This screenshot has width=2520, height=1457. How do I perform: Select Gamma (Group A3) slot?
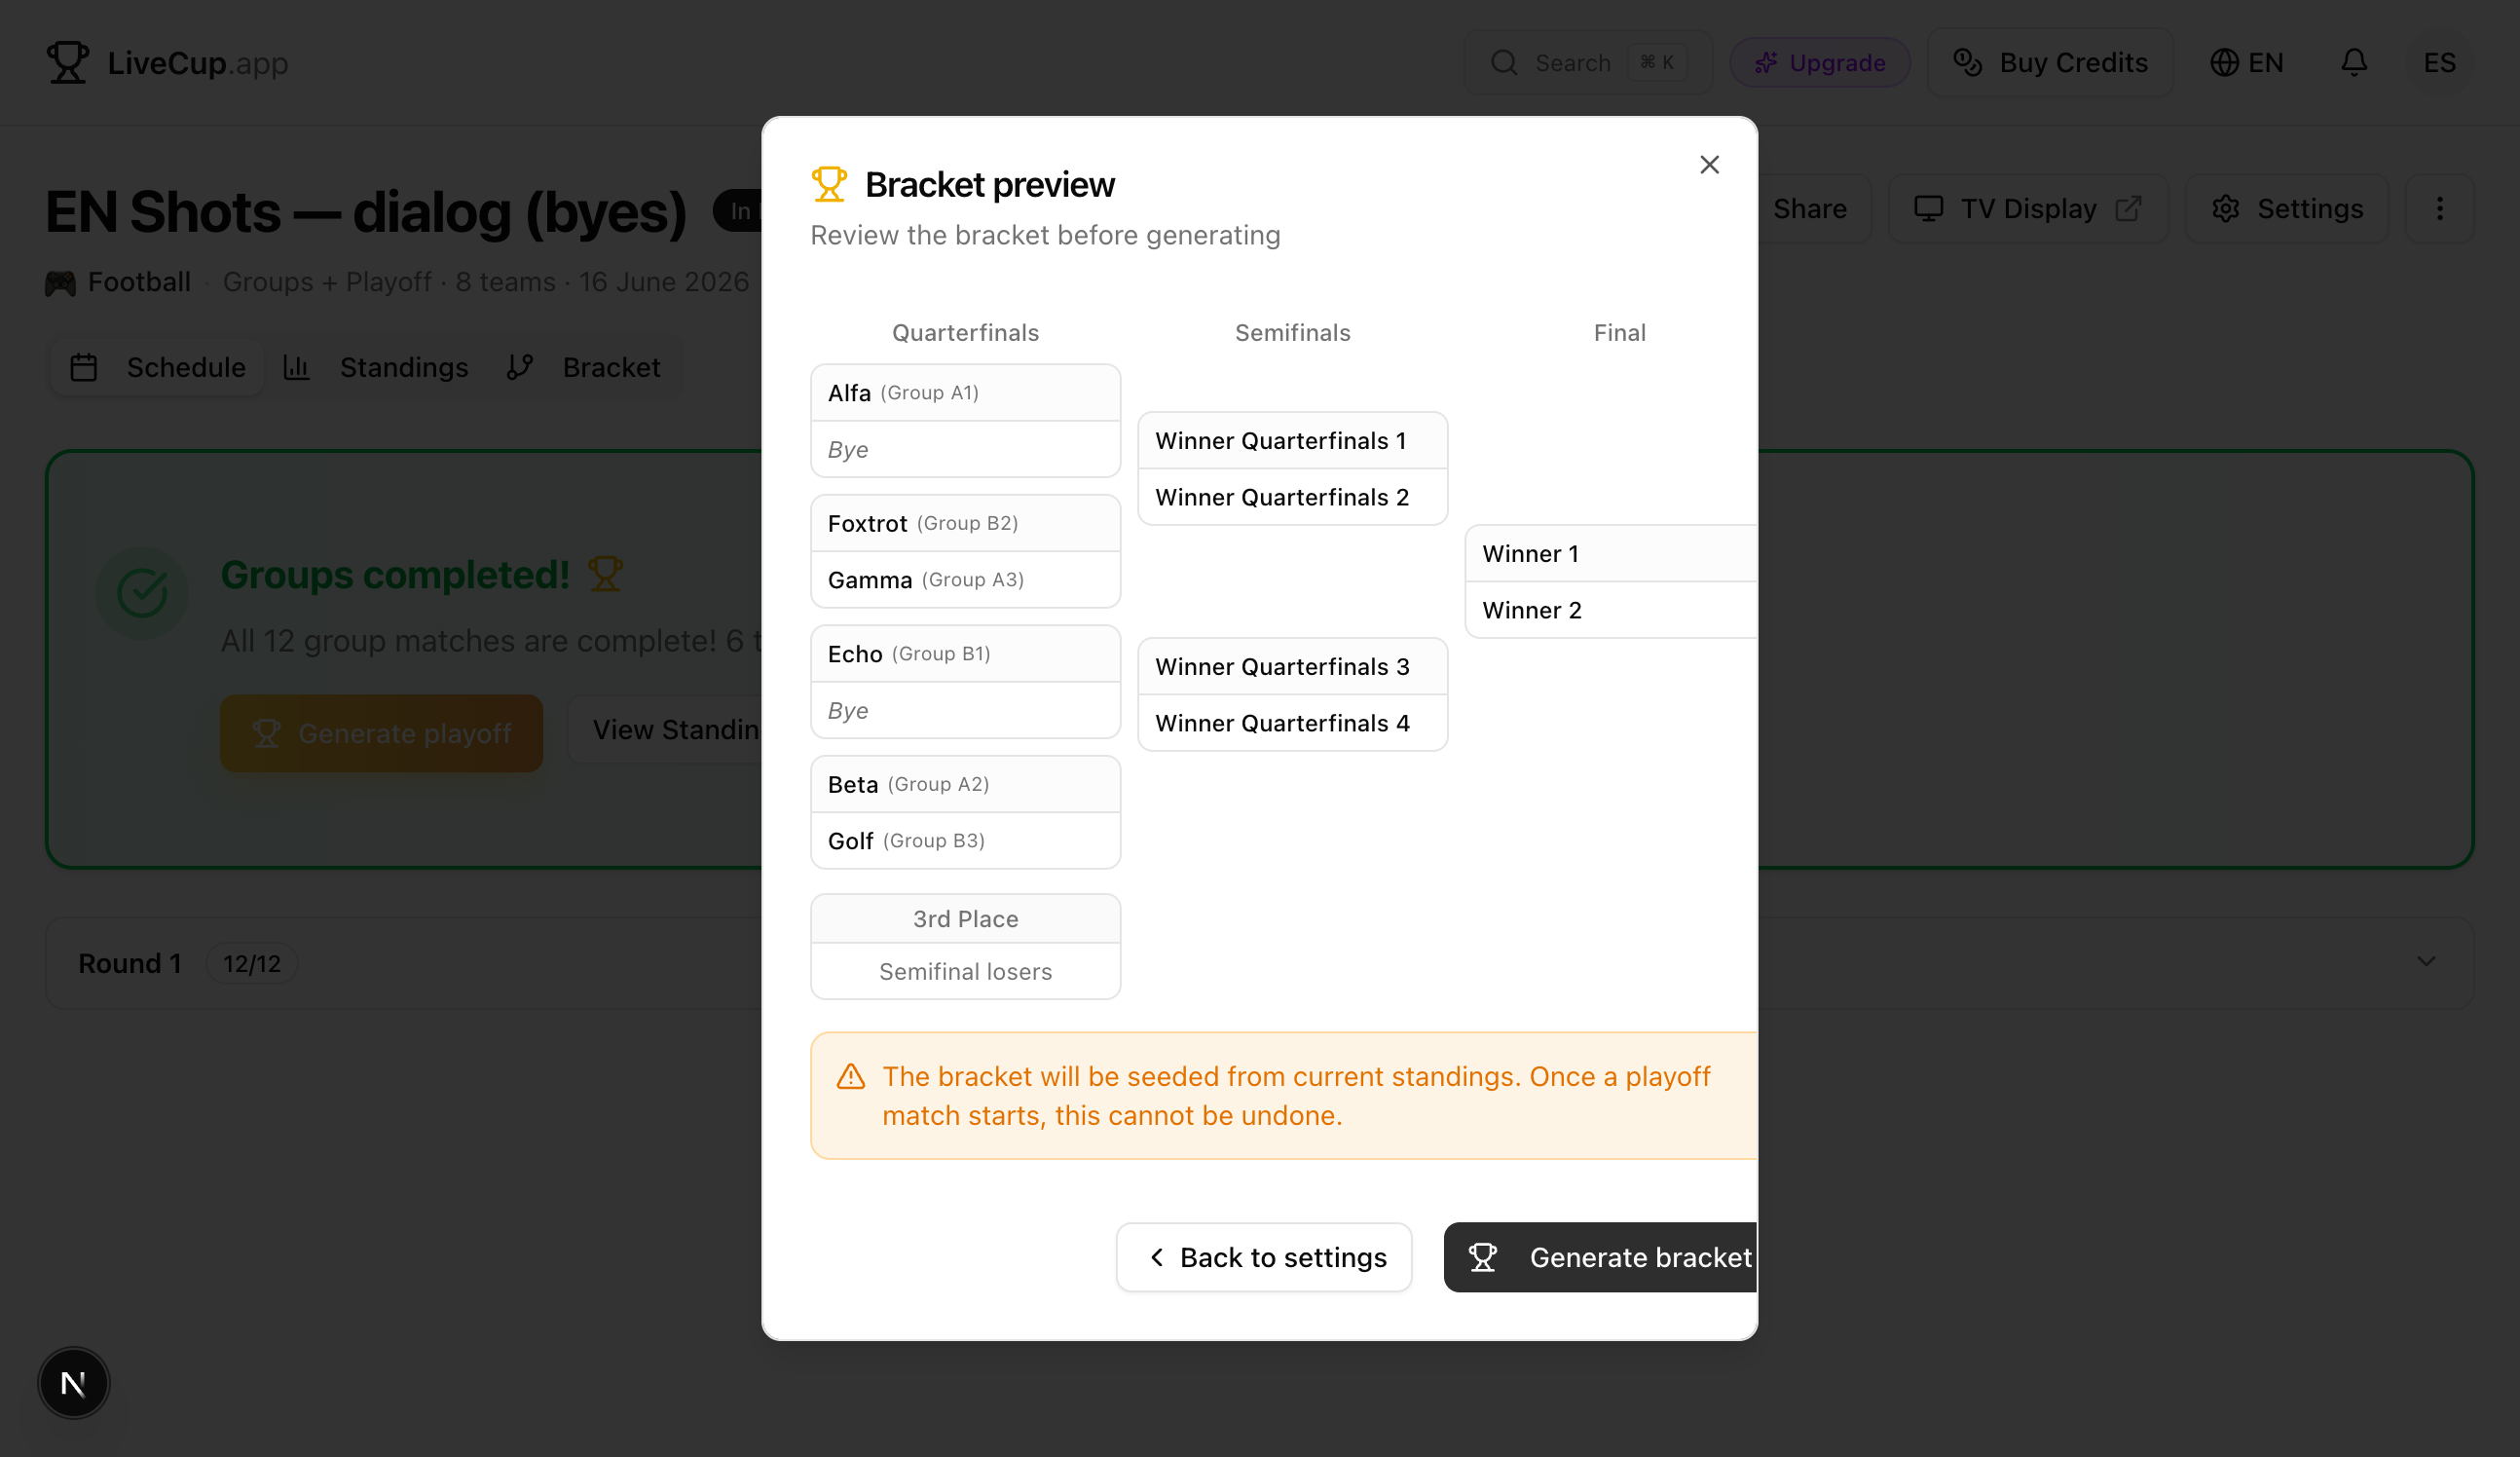tap(965, 580)
